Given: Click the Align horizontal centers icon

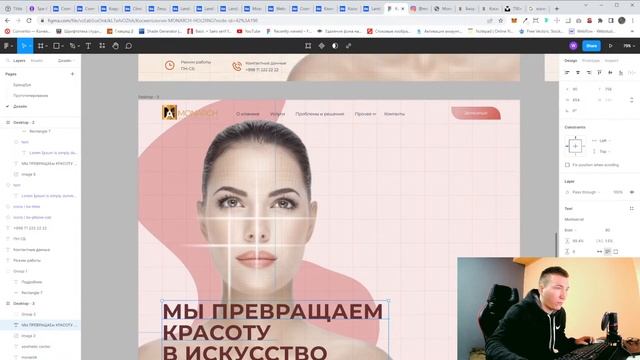Looking at the screenshot, I should pyautogui.click(x=578, y=72).
